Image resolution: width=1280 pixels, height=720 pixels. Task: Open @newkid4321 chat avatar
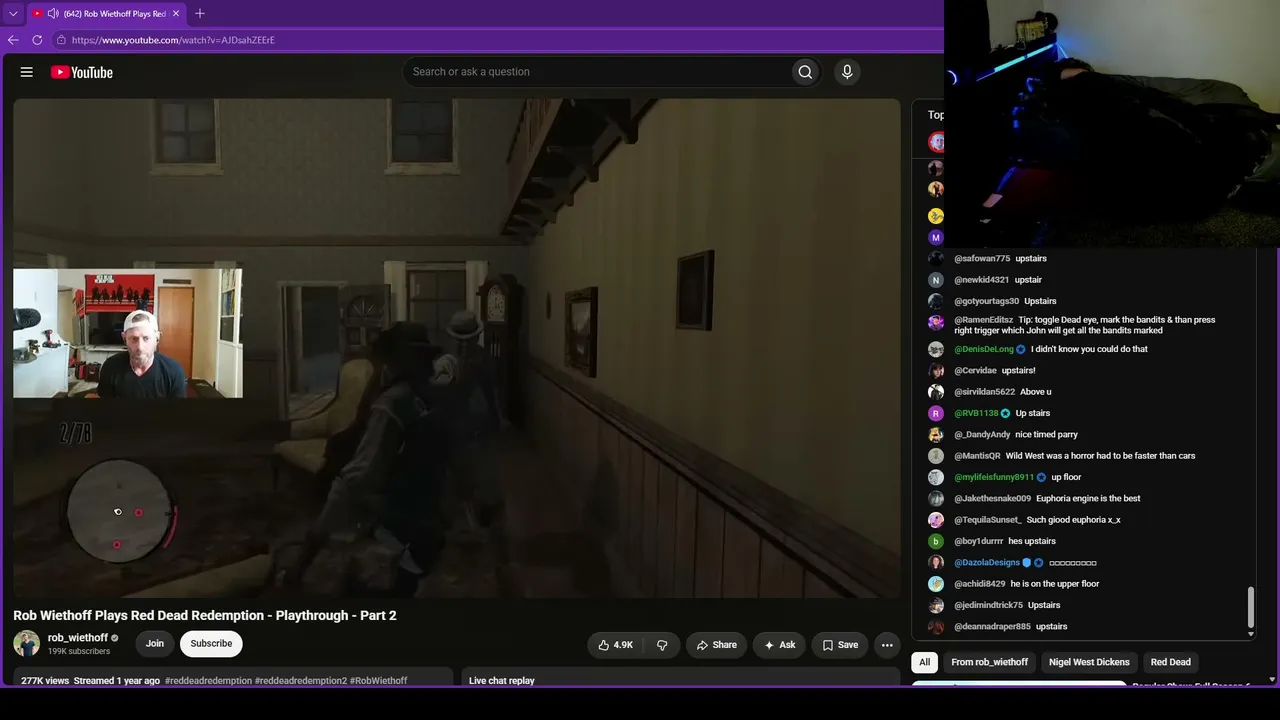click(x=936, y=280)
